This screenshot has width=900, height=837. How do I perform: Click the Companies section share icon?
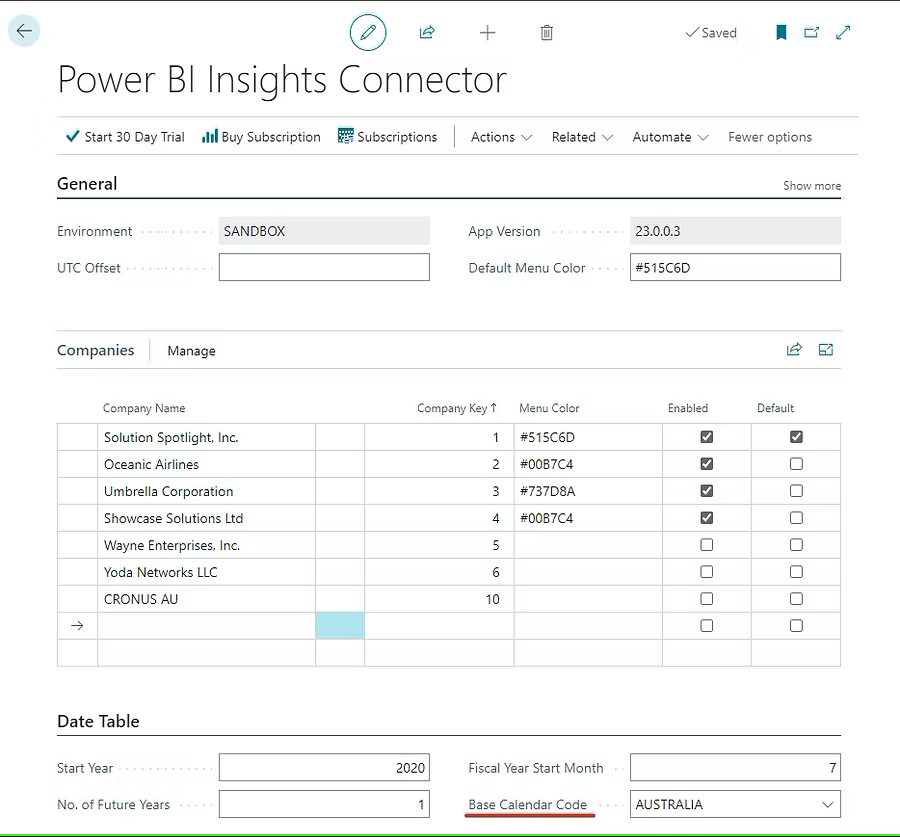point(794,349)
